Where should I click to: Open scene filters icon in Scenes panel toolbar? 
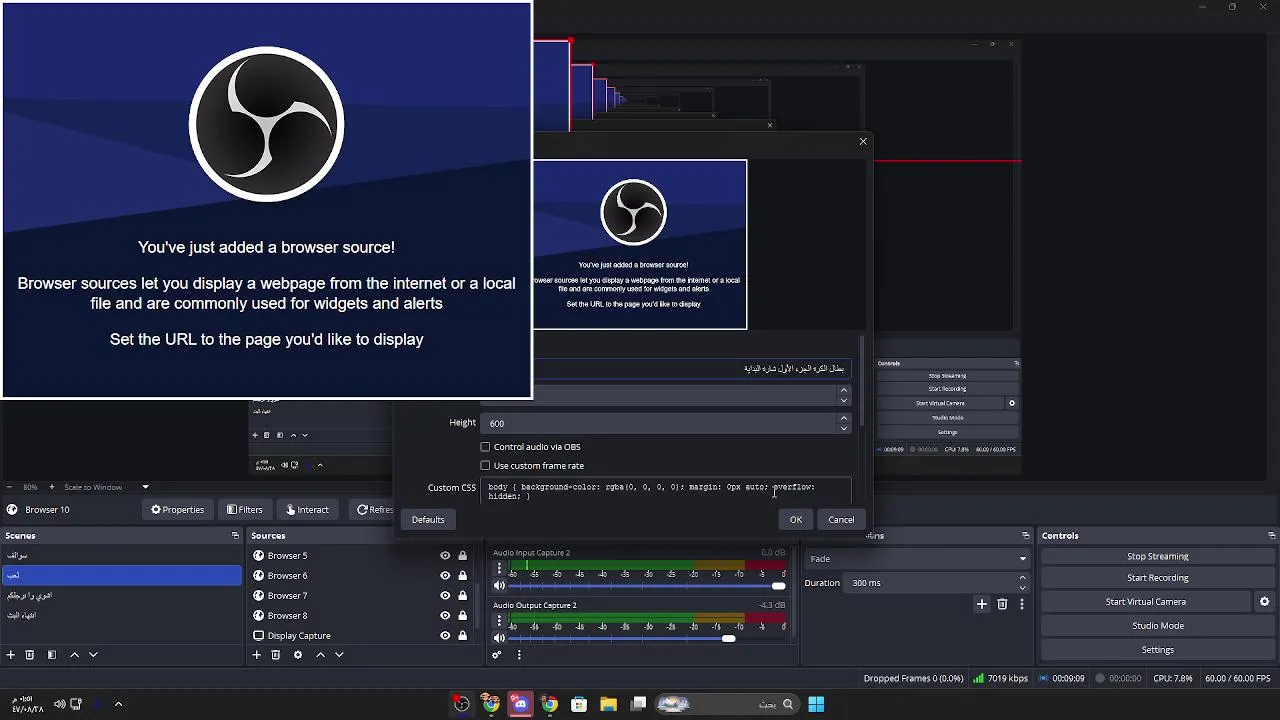pyautogui.click(x=52, y=655)
